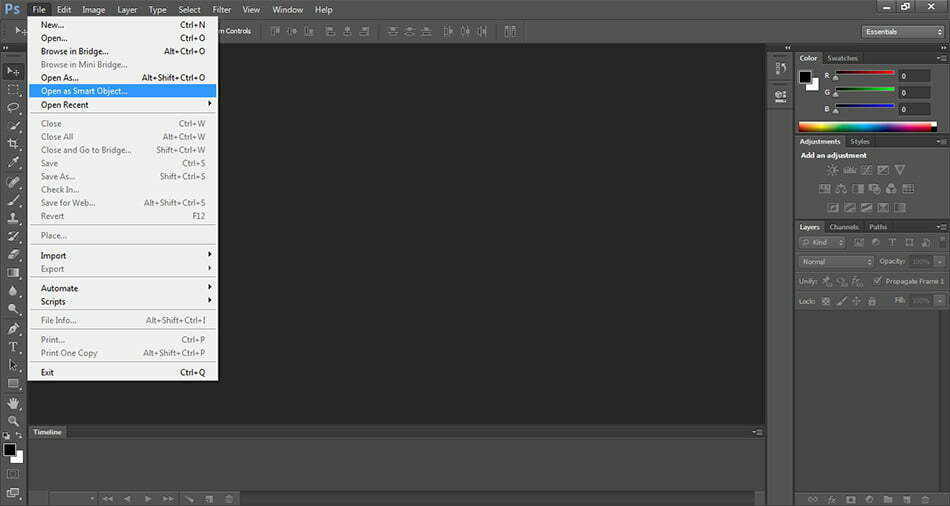950x506 pixels.
Task: Select the Zoom tool in the toolbox
Action: (13, 421)
